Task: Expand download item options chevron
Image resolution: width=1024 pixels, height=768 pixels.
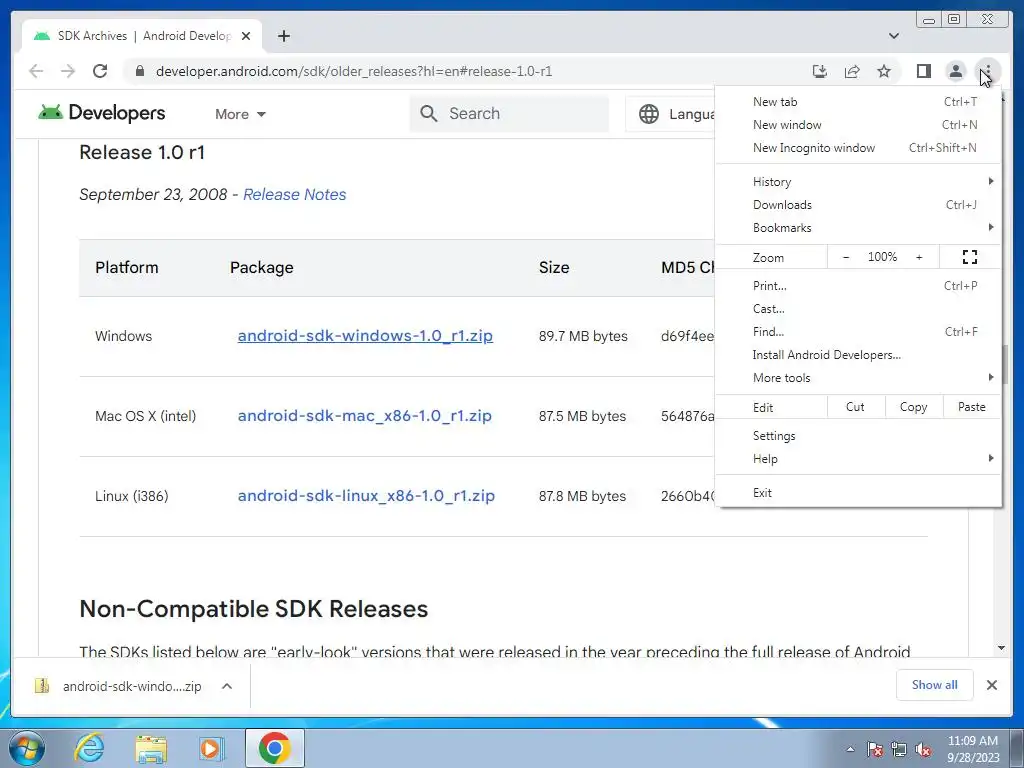Action: (x=227, y=686)
